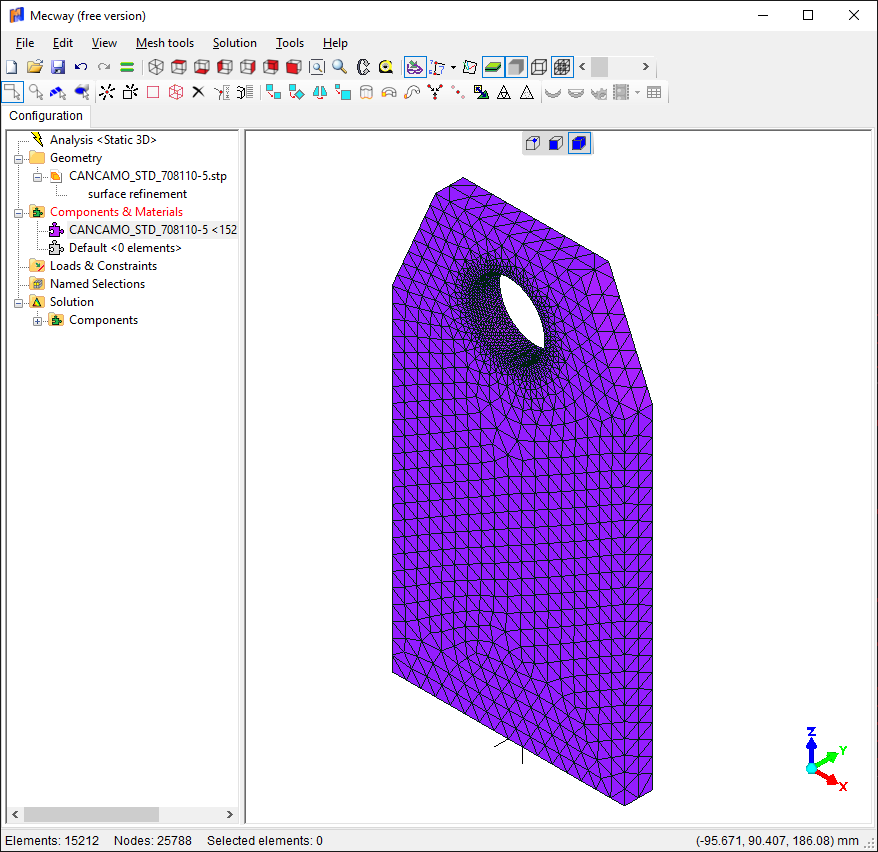Select the rectangle selection cursor tool

(12, 92)
